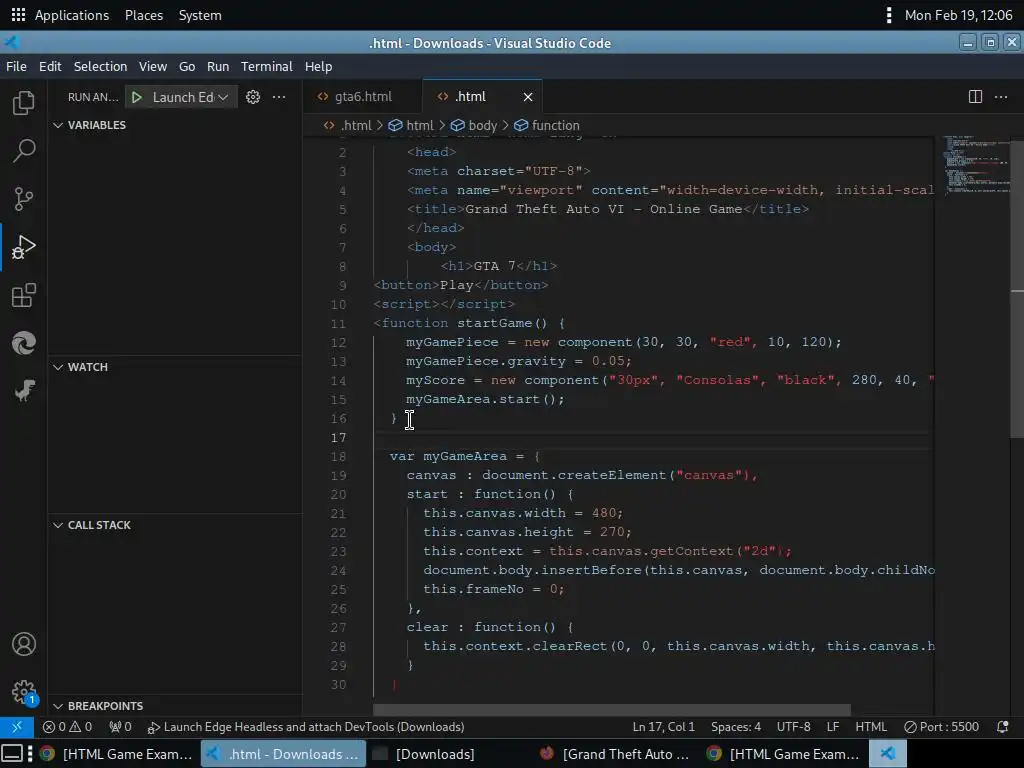Open the Manage gear in activity bar
1024x768 pixels.
point(24,692)
